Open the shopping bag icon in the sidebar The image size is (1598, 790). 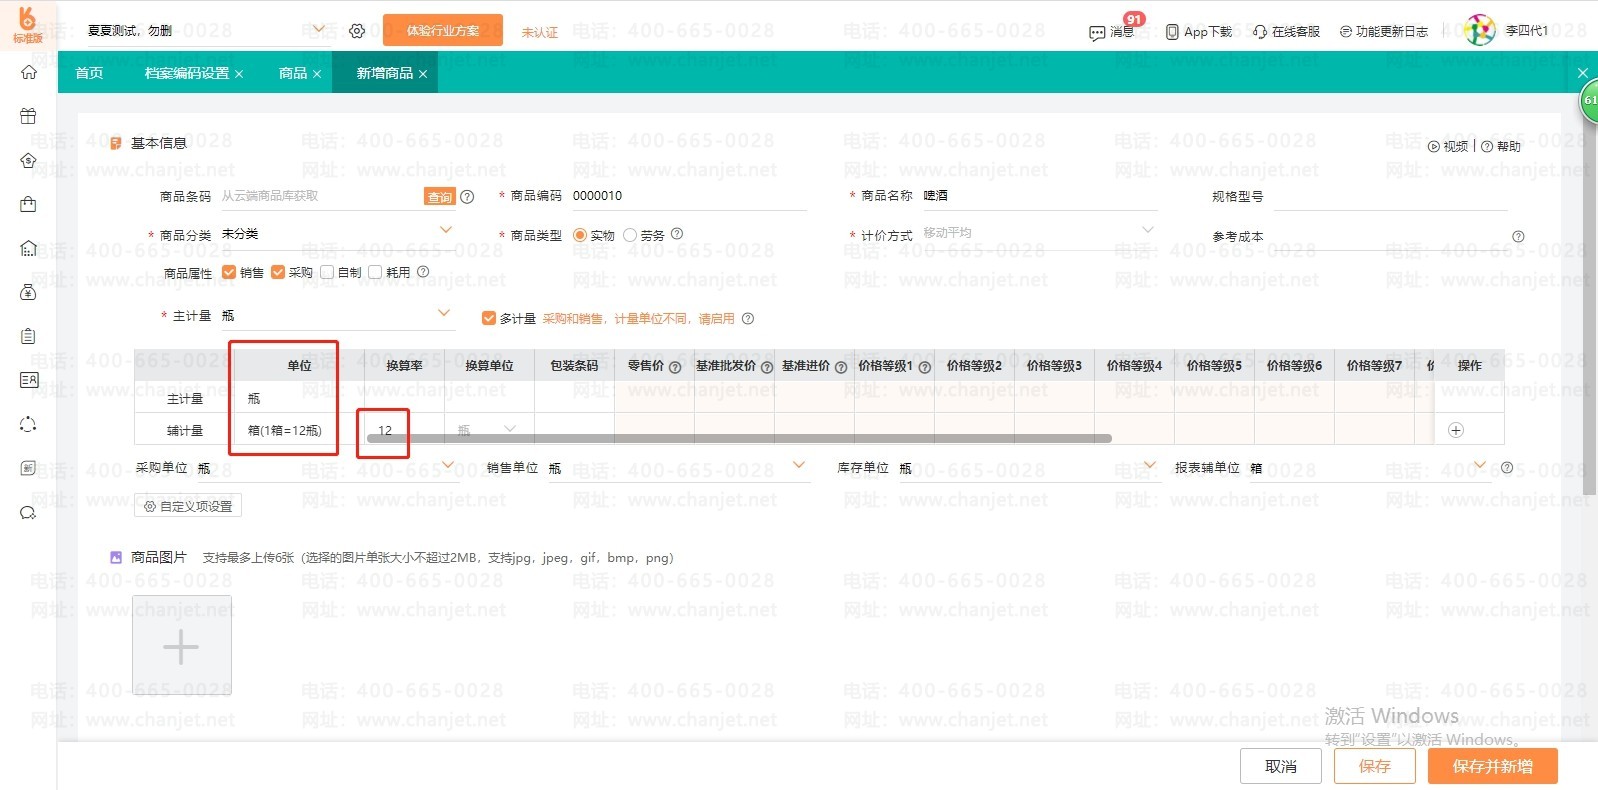[x=28, y=204]
